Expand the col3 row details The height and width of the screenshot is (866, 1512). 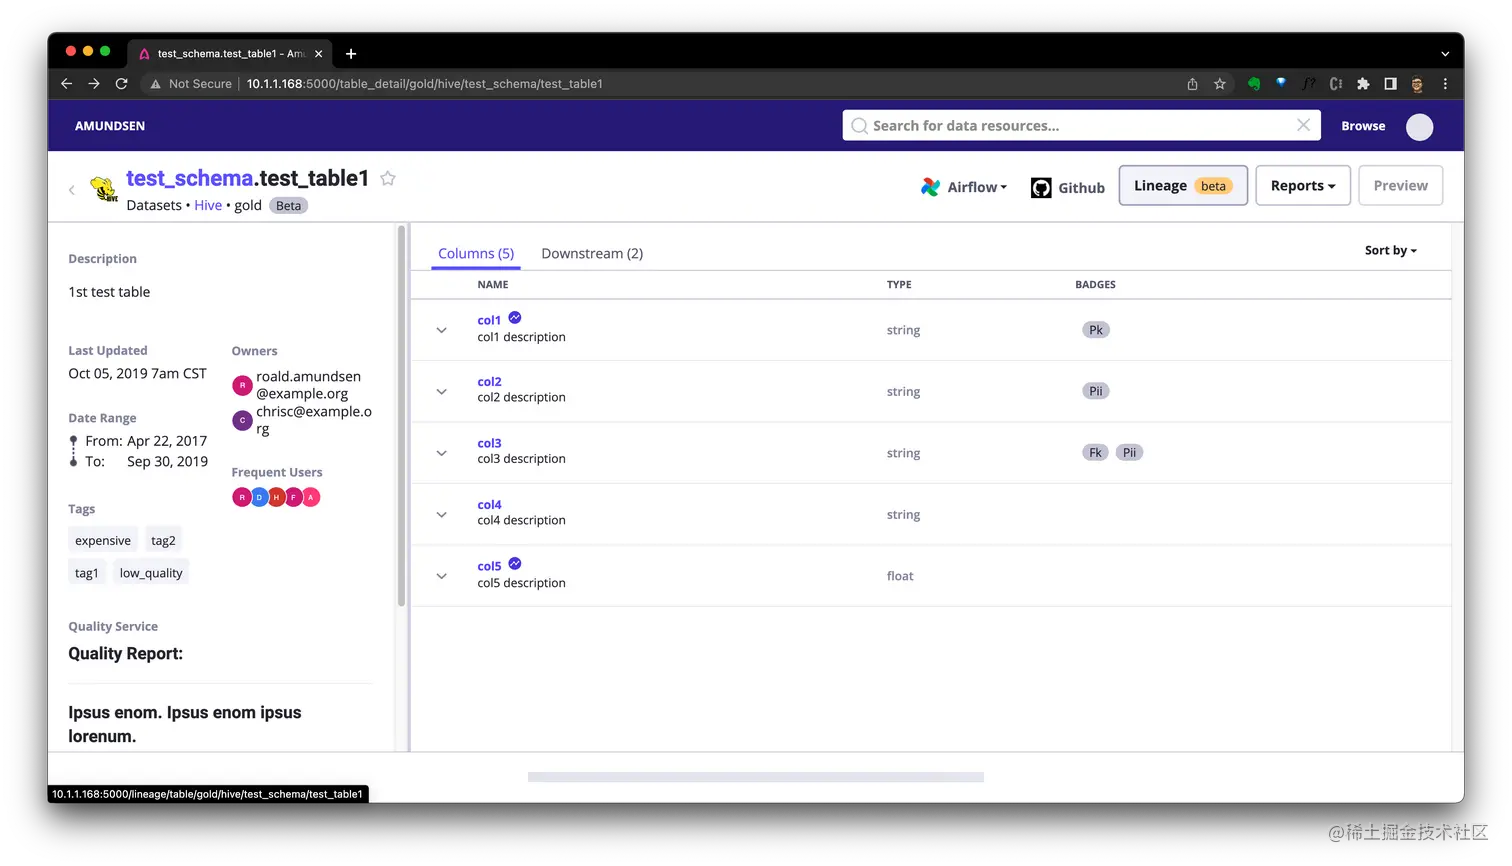(441, 453)
